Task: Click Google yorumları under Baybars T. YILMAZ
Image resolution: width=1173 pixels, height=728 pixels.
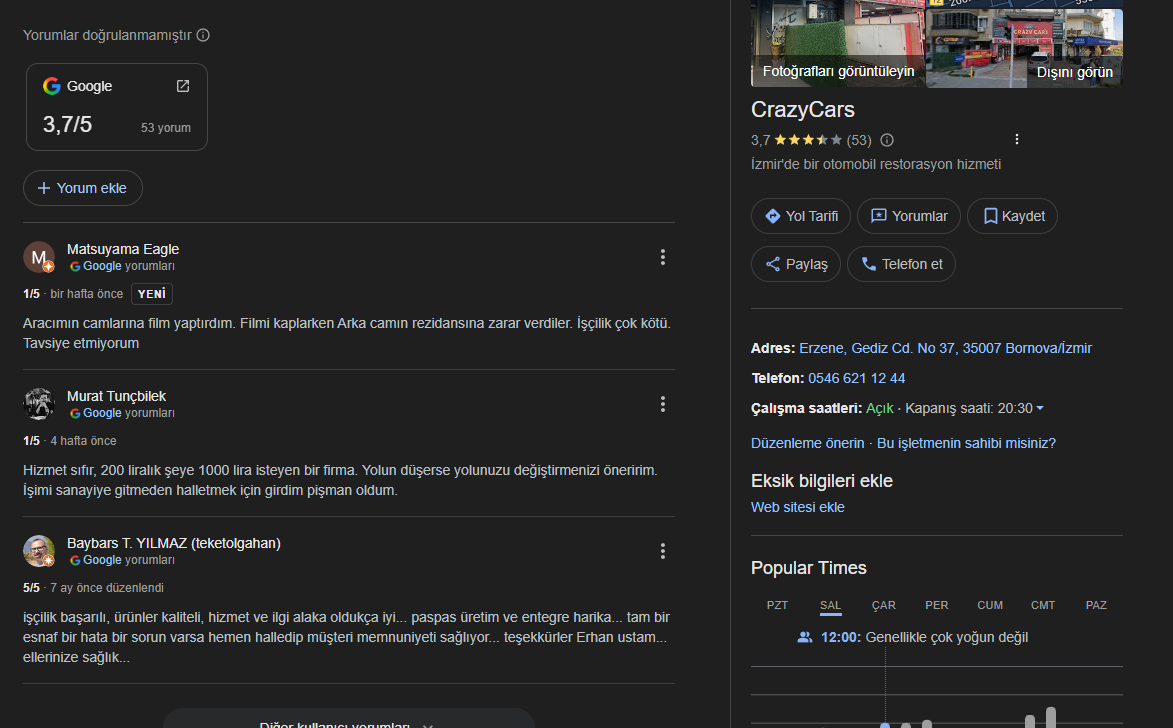Action: 122,560
